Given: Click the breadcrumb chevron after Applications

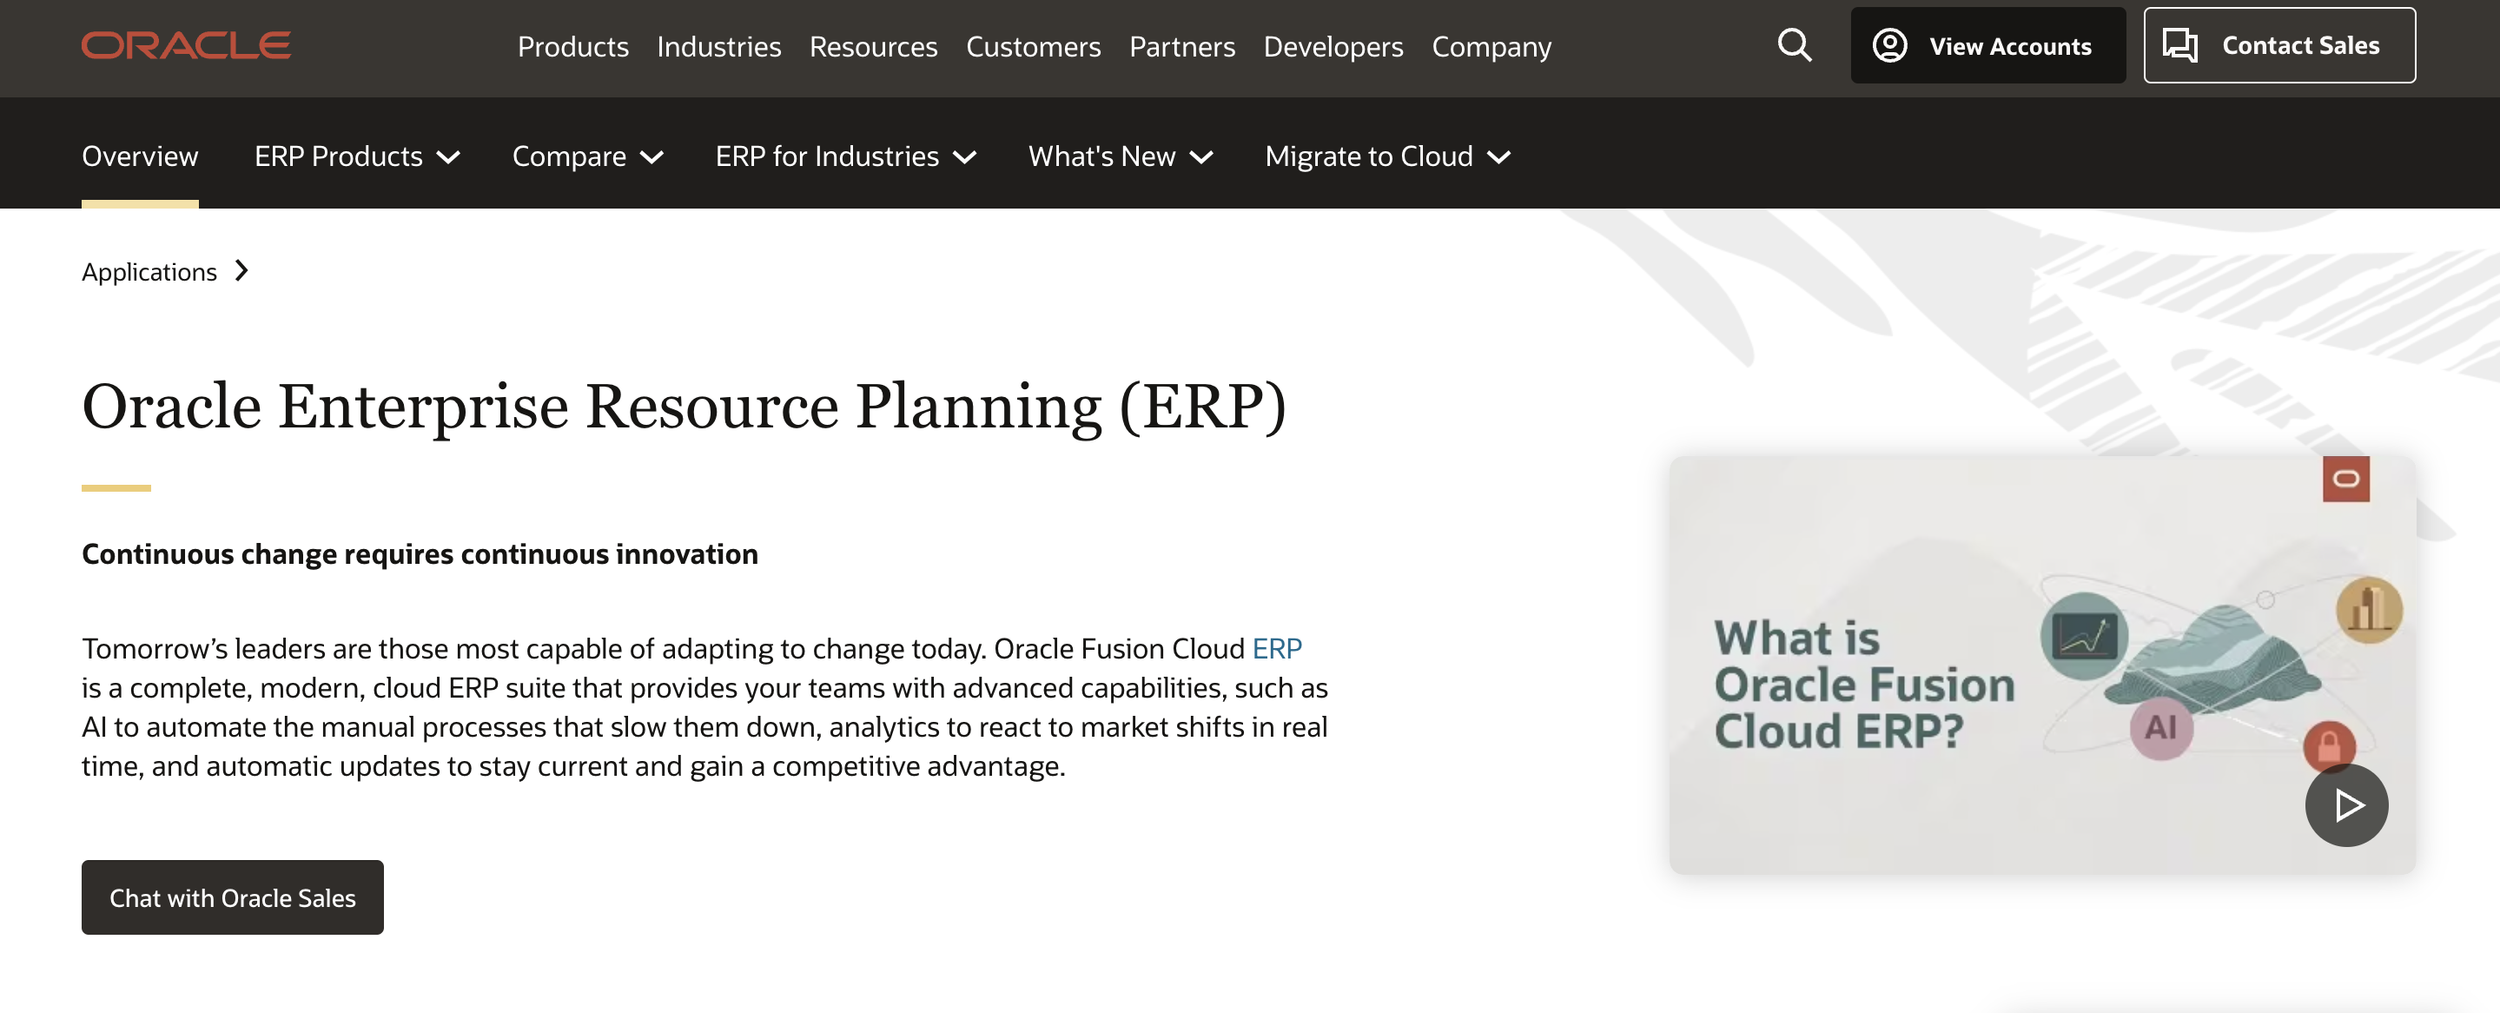Looking at the screenshot, I should point(241,271).
